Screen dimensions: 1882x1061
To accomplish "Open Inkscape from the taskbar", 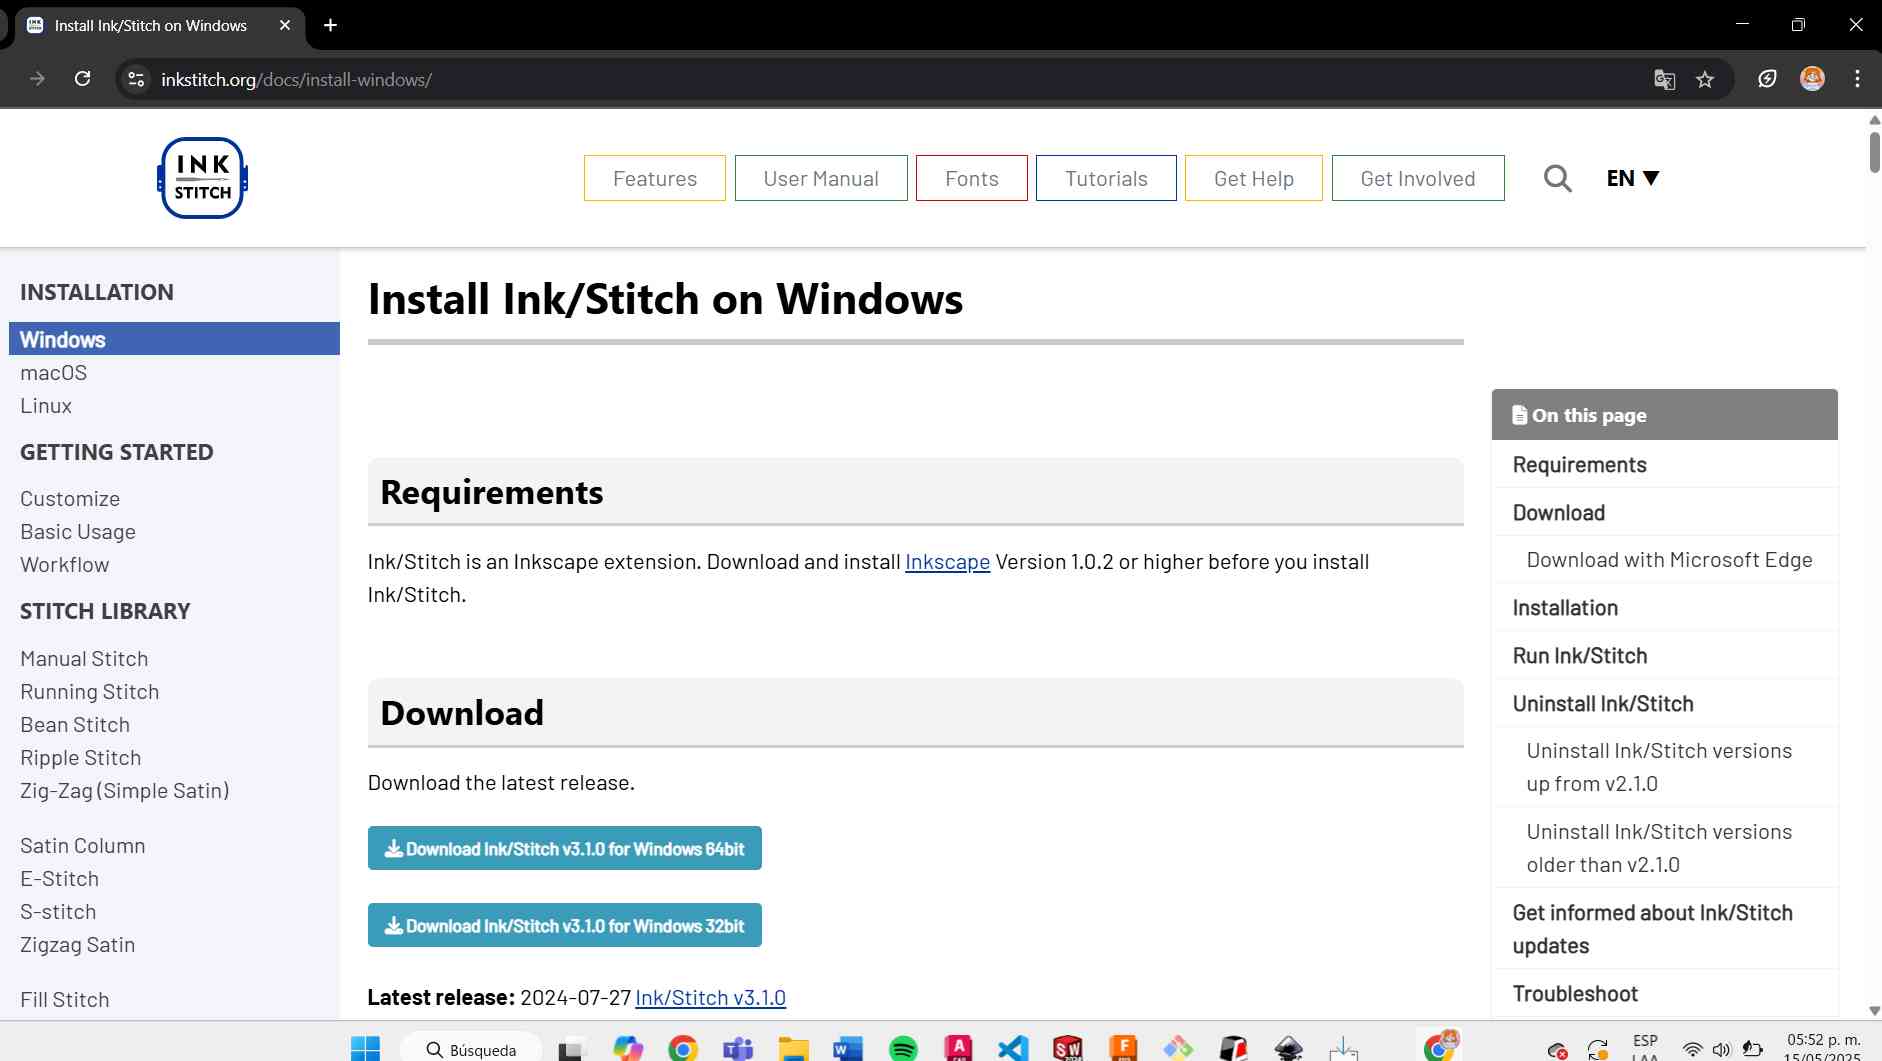I will coord(1288,1048).
